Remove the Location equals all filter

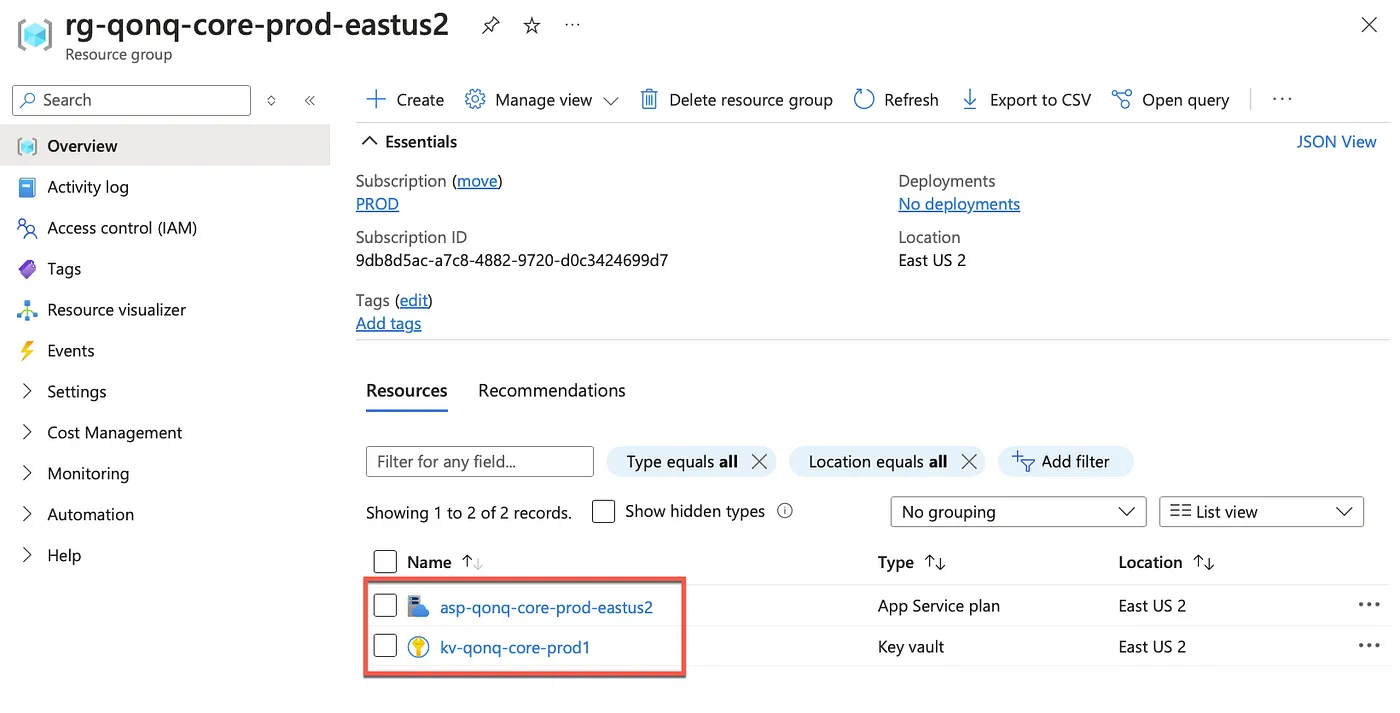(x=969, y=462)
